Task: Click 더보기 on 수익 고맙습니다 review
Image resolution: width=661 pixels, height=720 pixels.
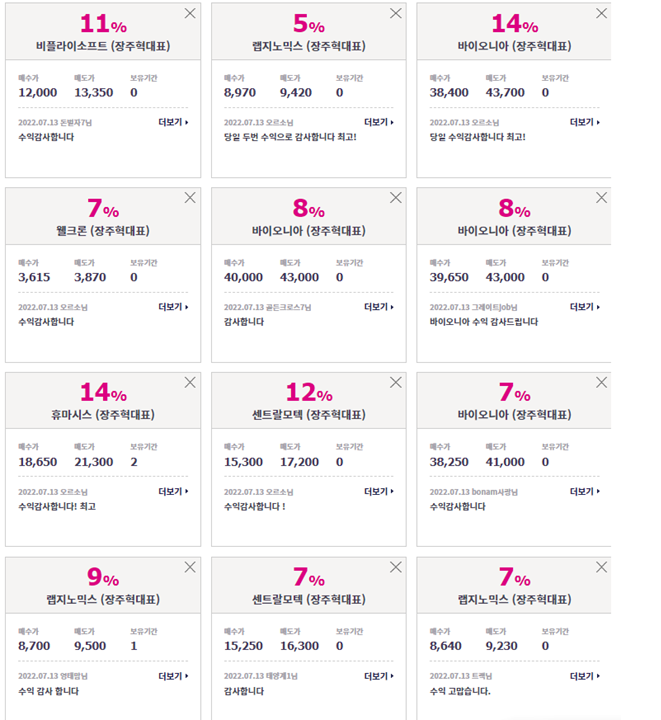Action: (585, 676)
